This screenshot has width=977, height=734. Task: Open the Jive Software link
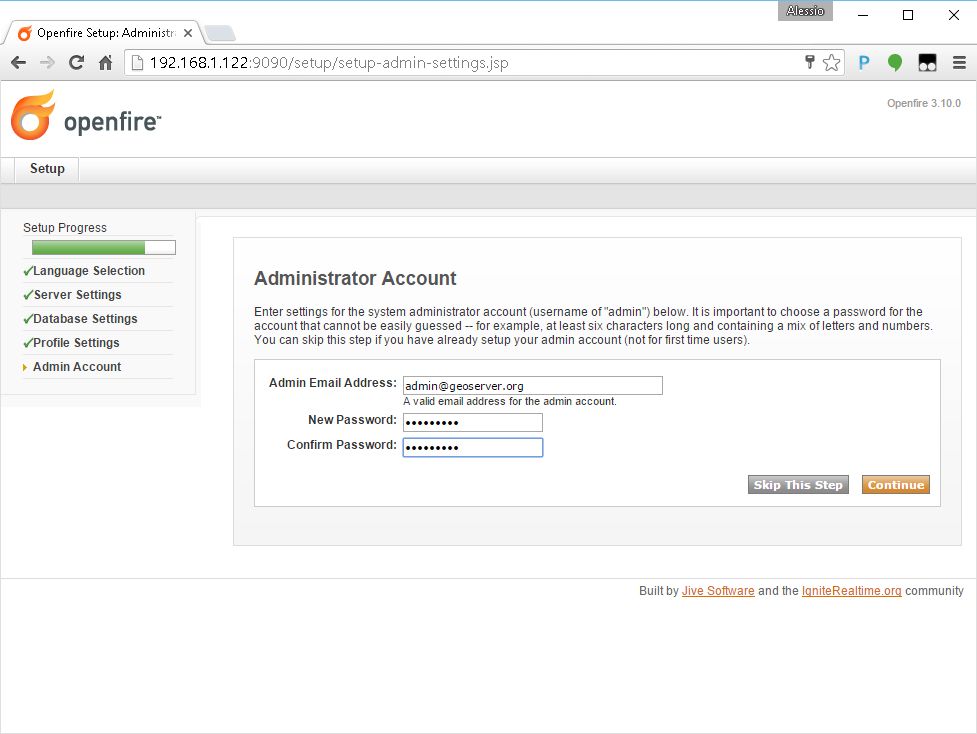point(718,591)
